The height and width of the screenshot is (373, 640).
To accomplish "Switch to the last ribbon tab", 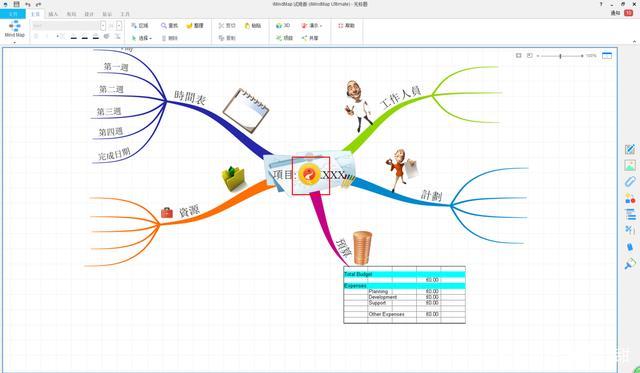I will (x=125, y=14).
